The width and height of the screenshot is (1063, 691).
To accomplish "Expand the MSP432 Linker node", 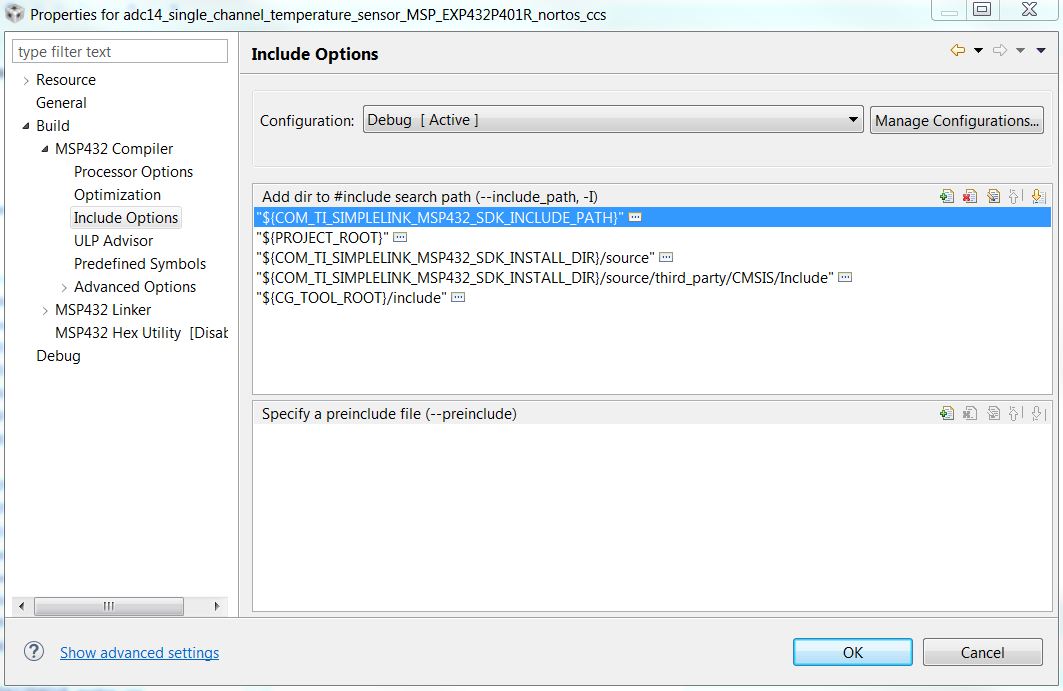I will pos(45,311).
